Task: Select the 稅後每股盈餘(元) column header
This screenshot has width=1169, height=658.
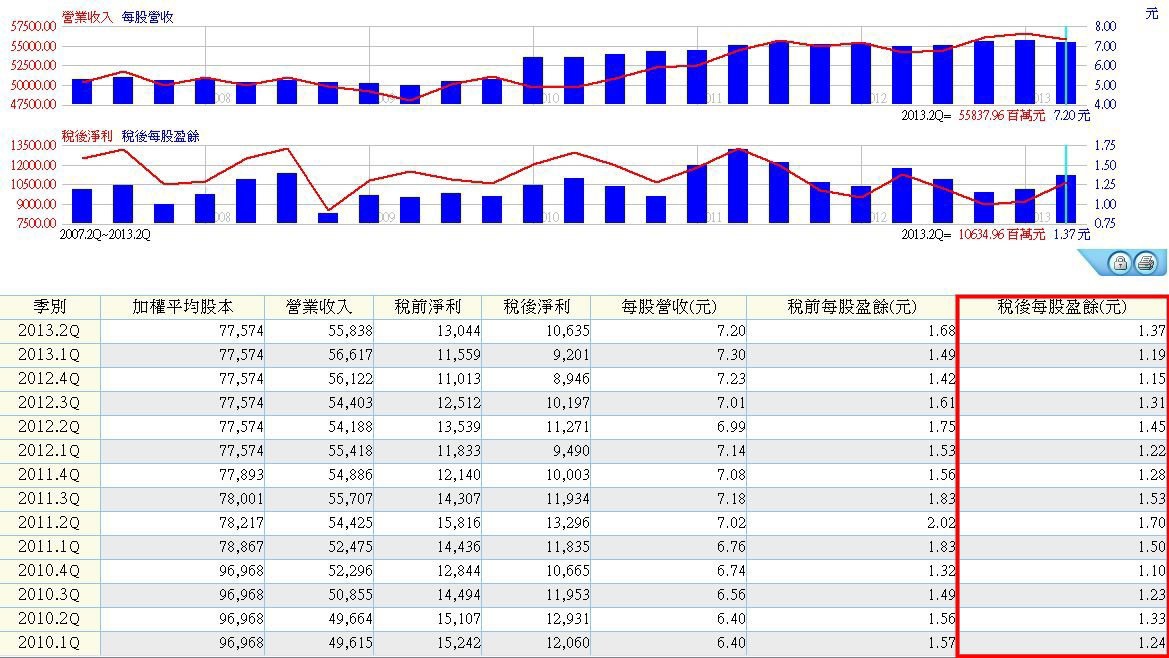Action: [x=1062, y=306]
